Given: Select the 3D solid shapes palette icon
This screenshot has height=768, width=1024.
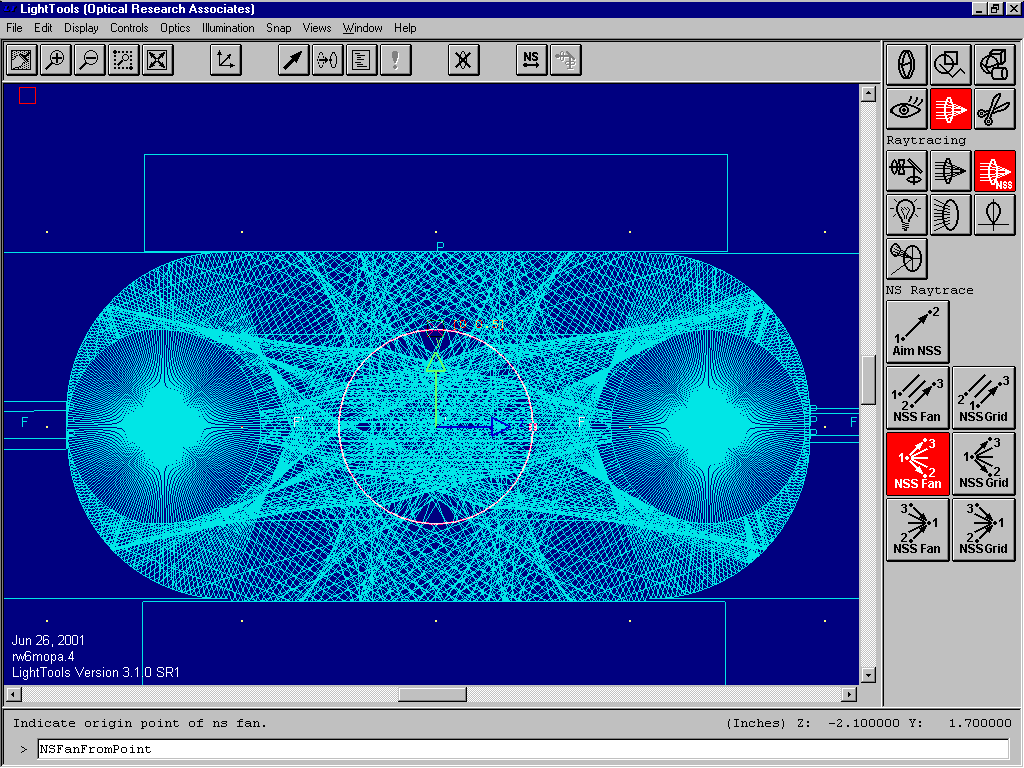Looking at the screenshot, I should coord(994,65).
